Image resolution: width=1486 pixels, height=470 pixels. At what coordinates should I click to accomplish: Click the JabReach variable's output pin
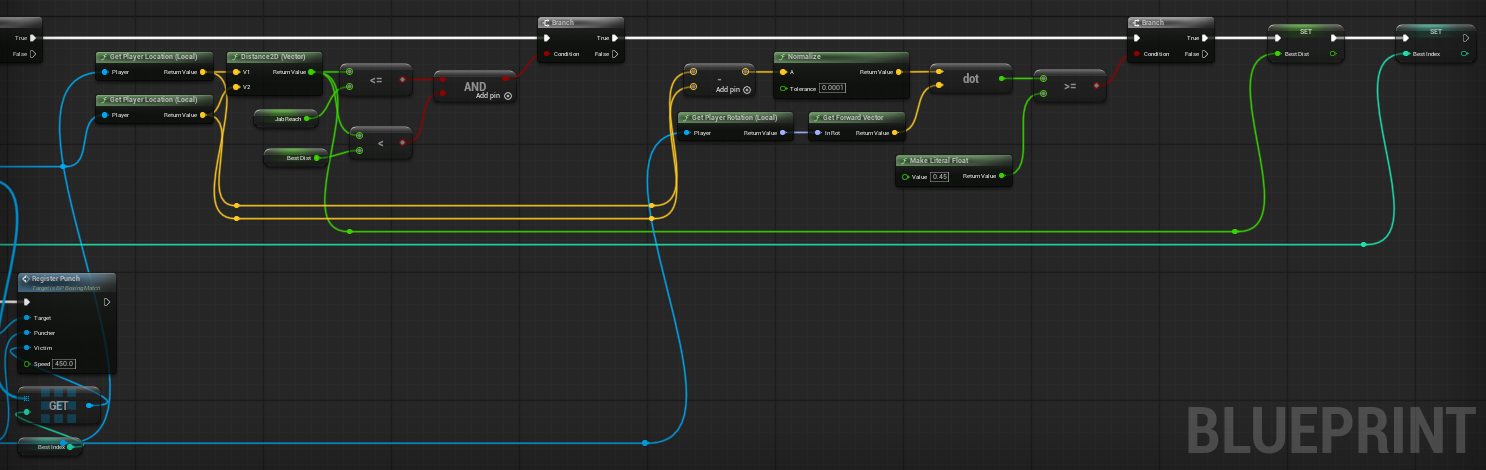click(x=308, y=118)
